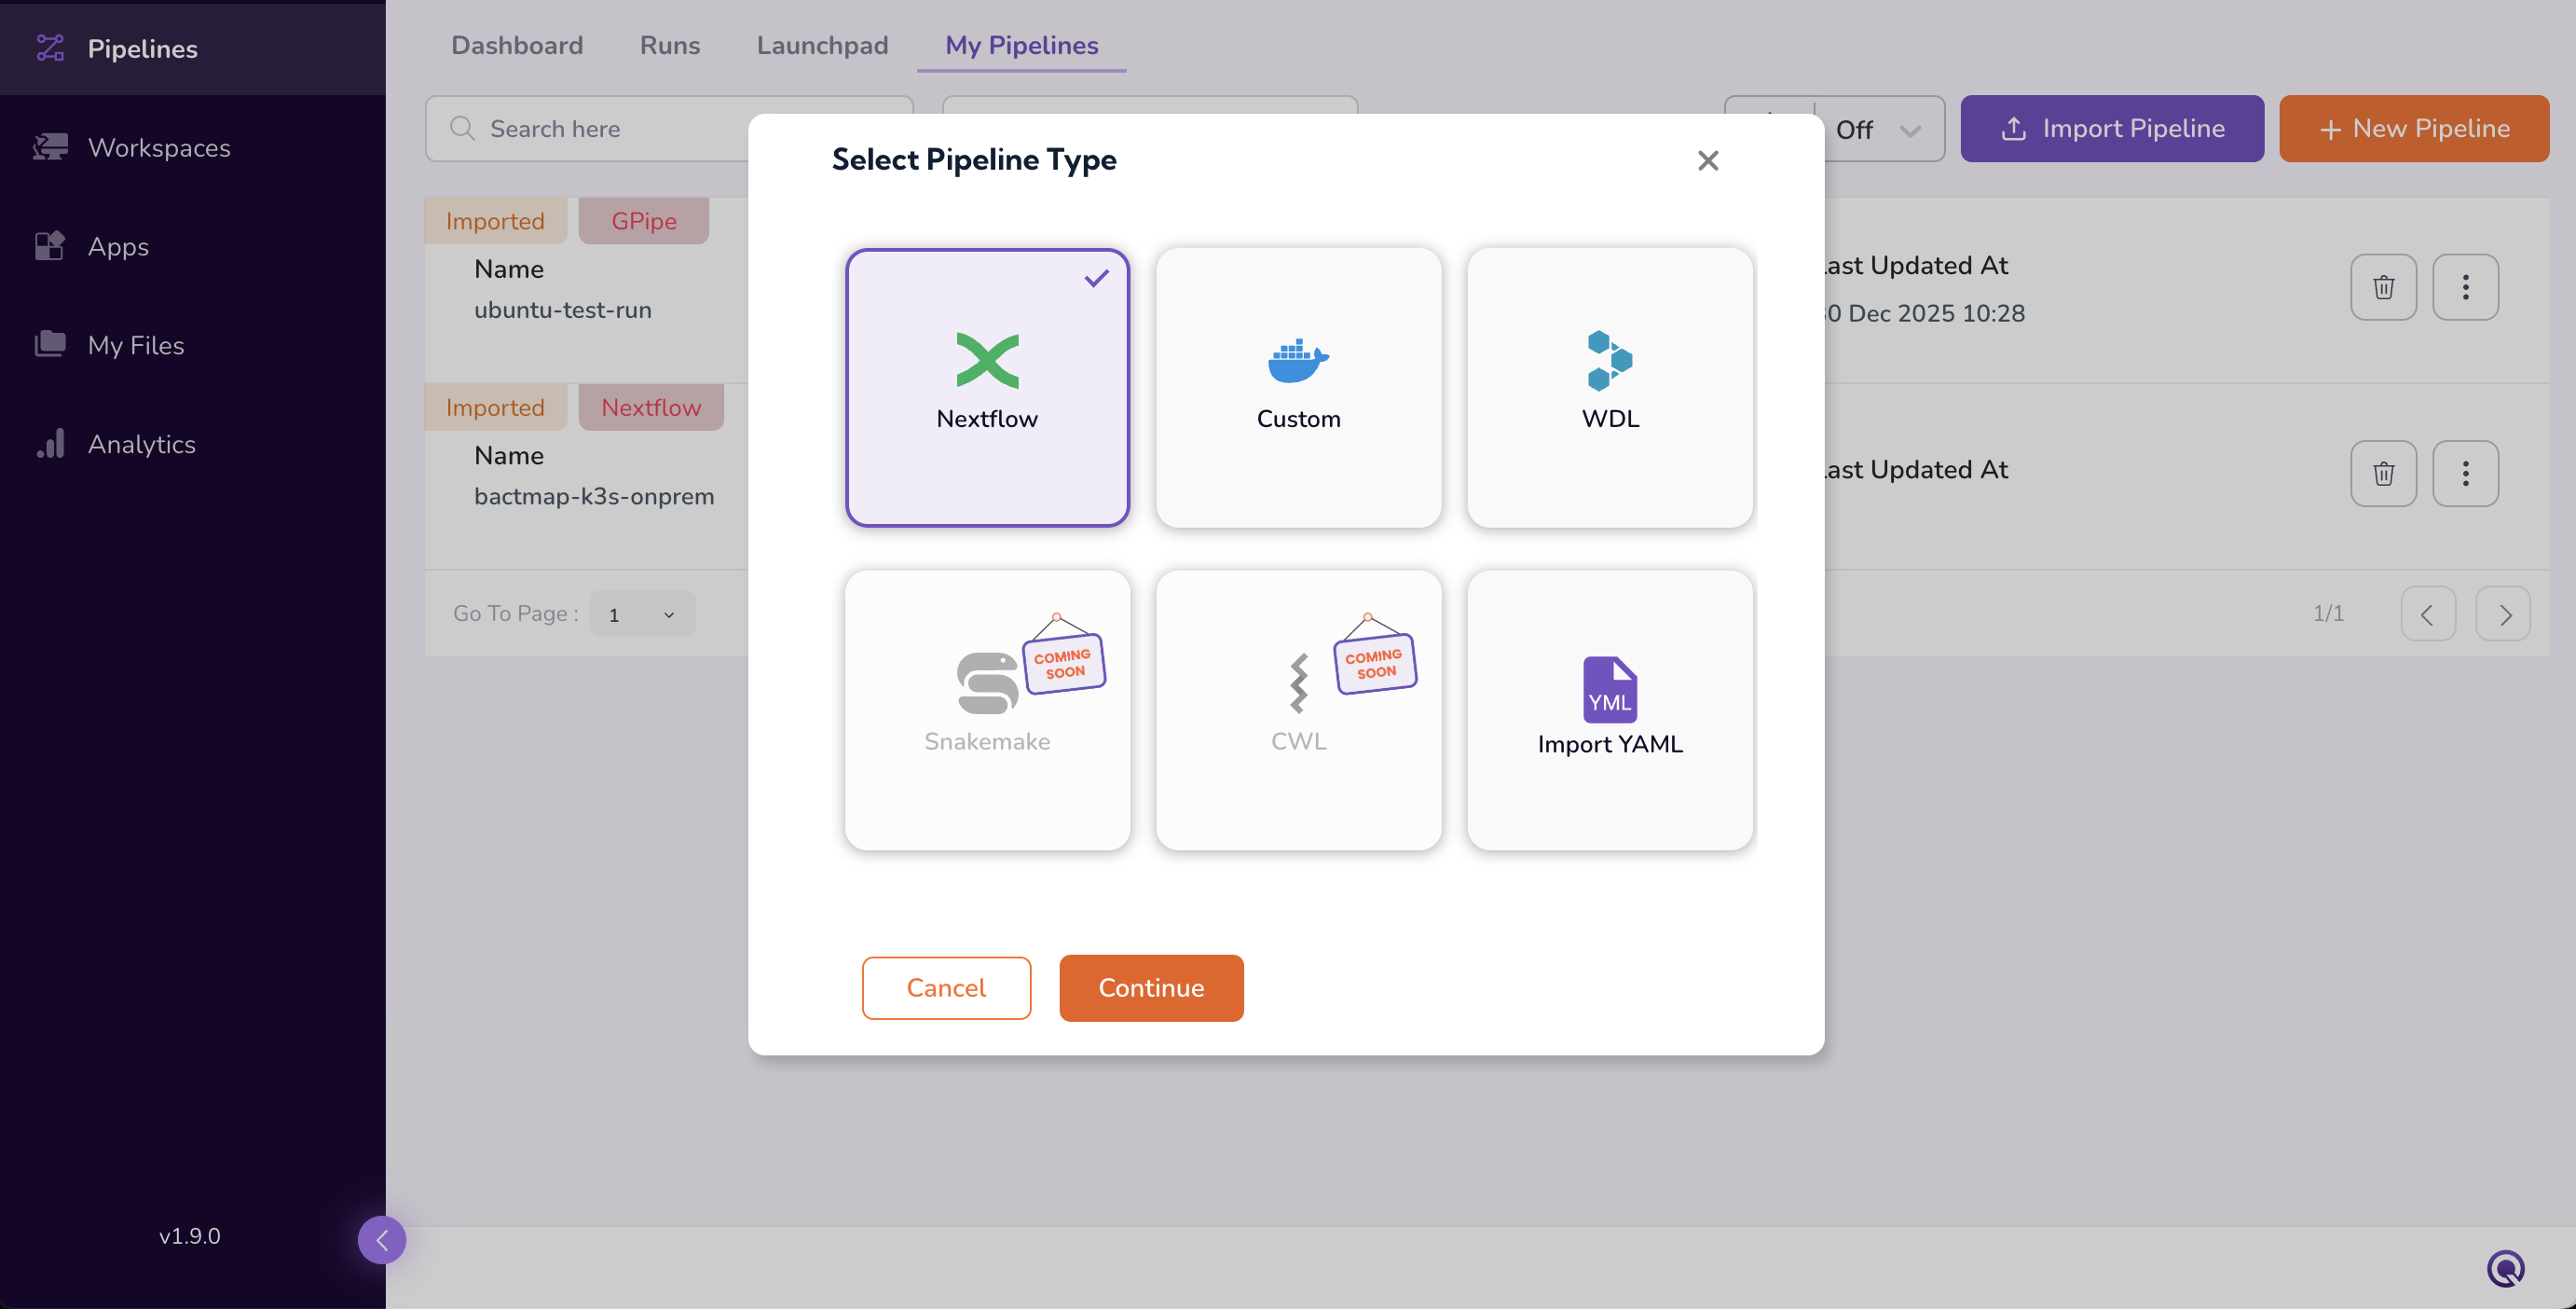Select the Nextflow pipeline type card
The height and width of the screenshot is (1309, 2576).
987,387
